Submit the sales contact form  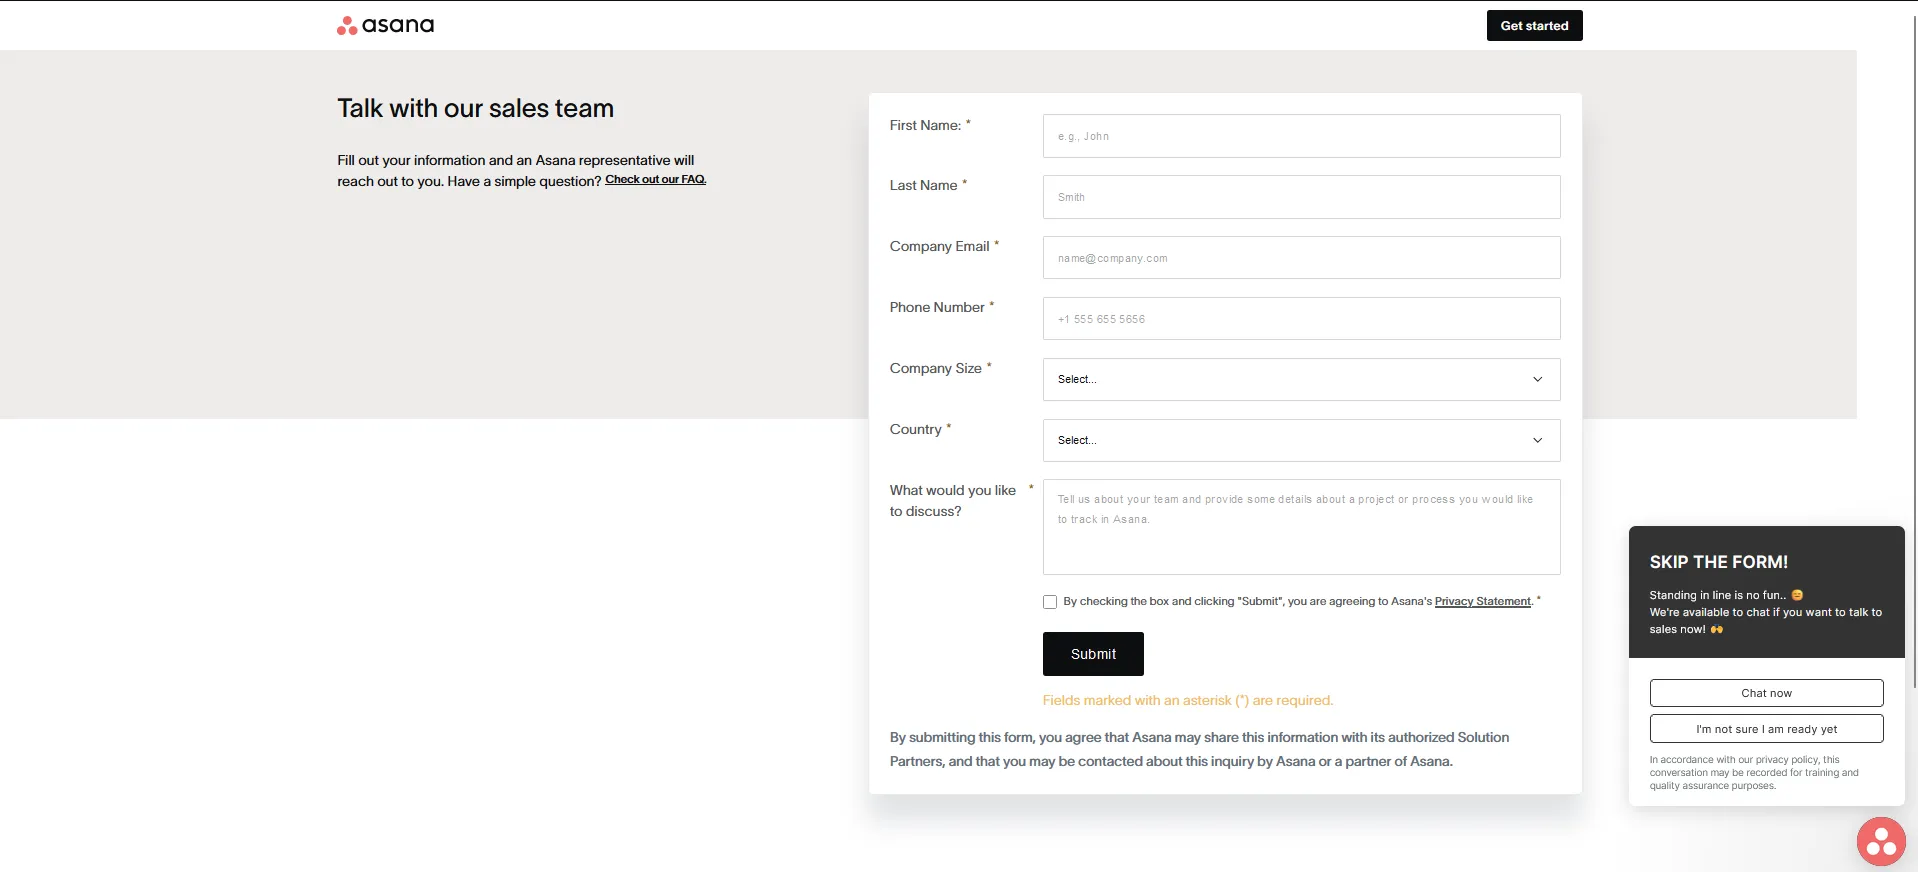[1093, 654]
